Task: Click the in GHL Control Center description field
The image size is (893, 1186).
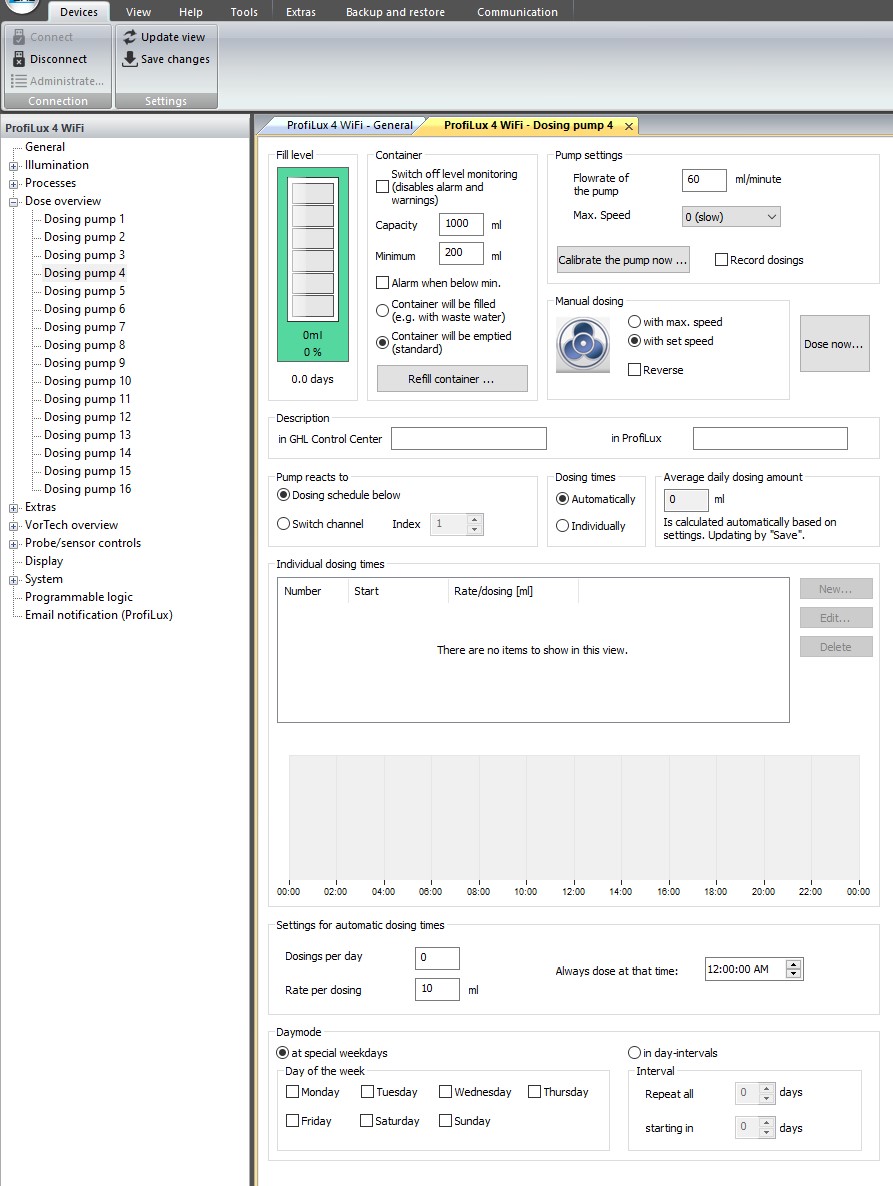Action: (469, 439)
